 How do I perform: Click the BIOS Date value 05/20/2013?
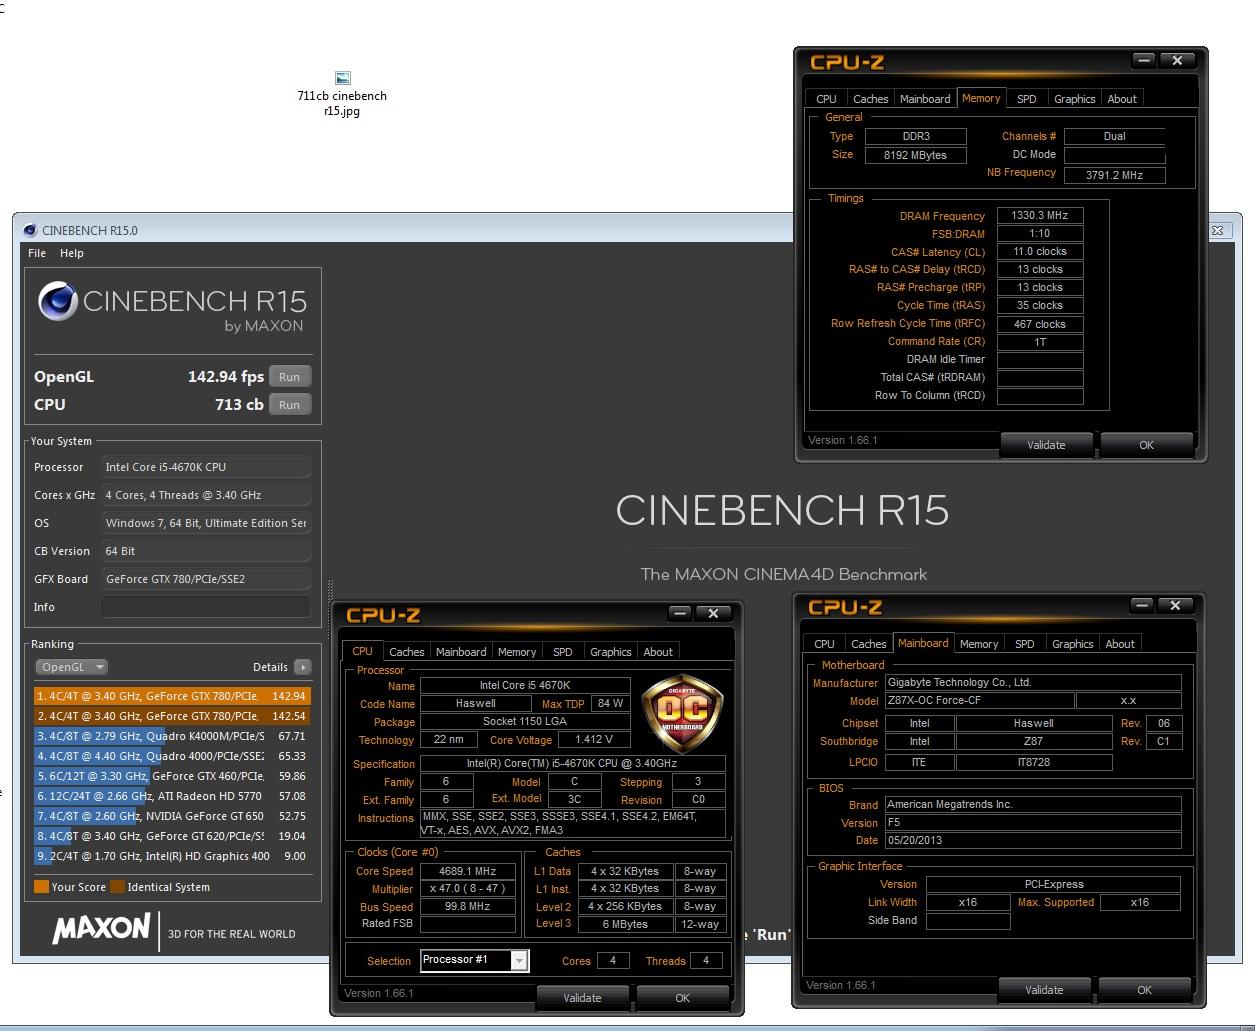(1033, 840)
